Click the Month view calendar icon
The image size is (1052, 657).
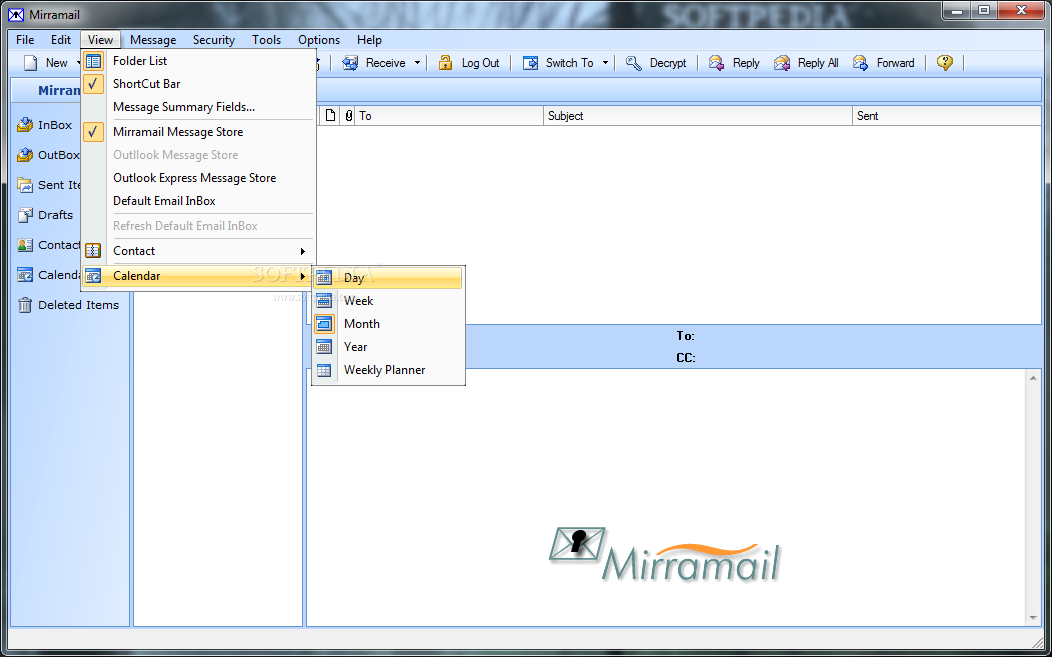click(324, 323)
